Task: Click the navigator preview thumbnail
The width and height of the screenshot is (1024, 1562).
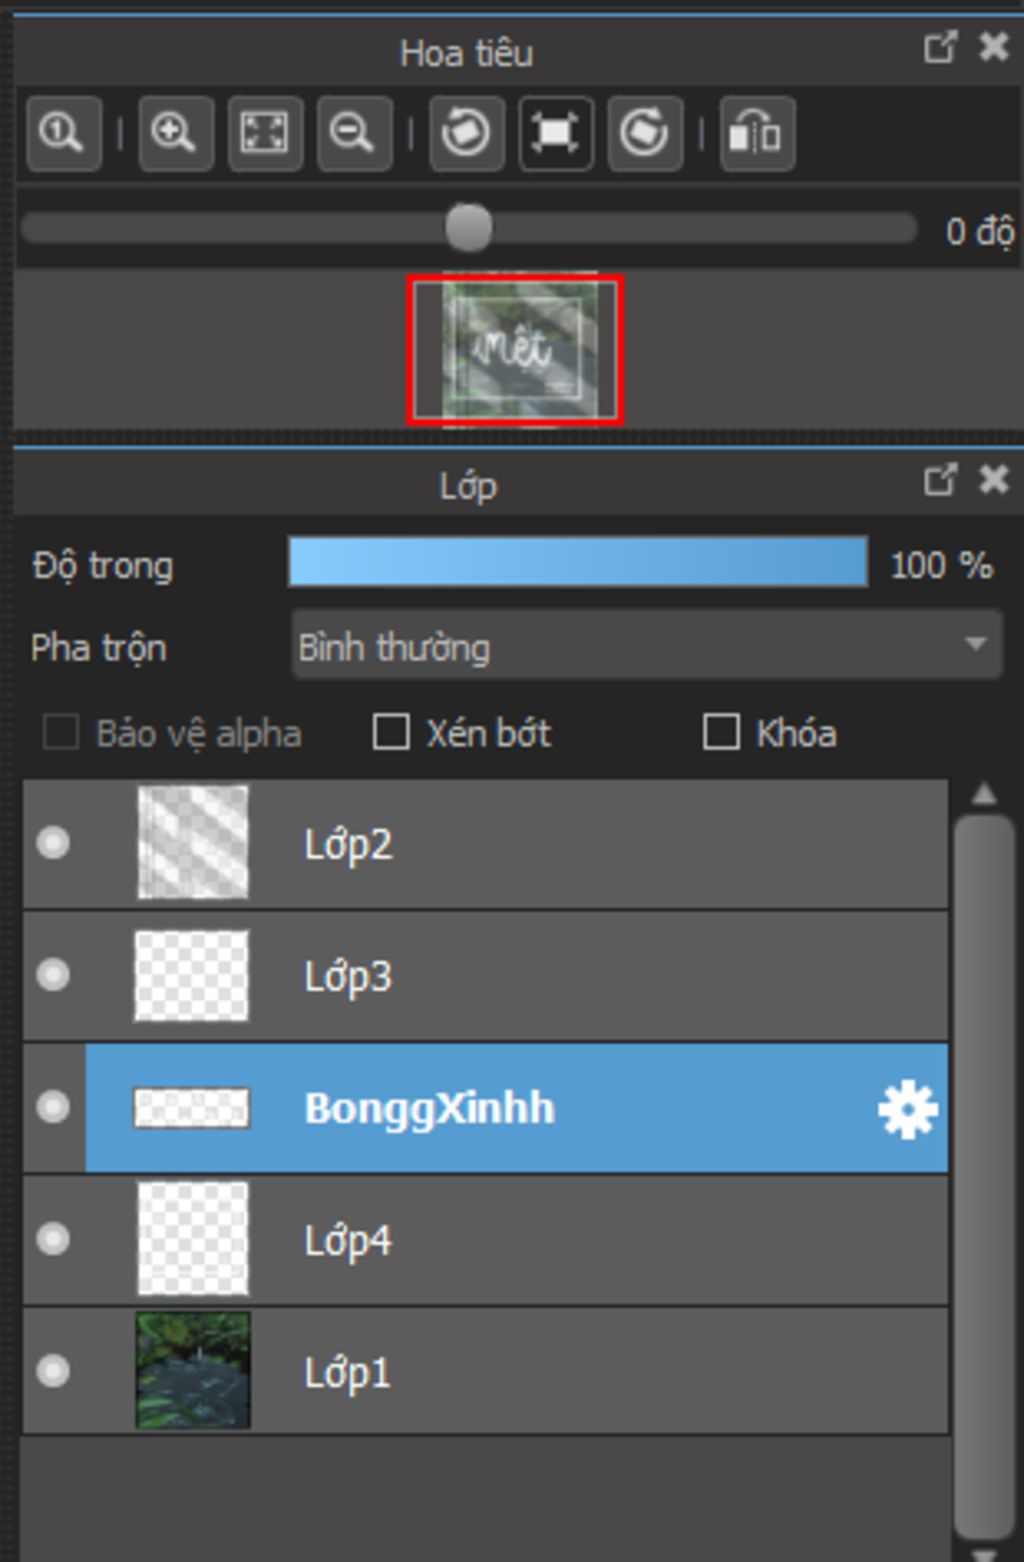Action: tap(515, 349)
